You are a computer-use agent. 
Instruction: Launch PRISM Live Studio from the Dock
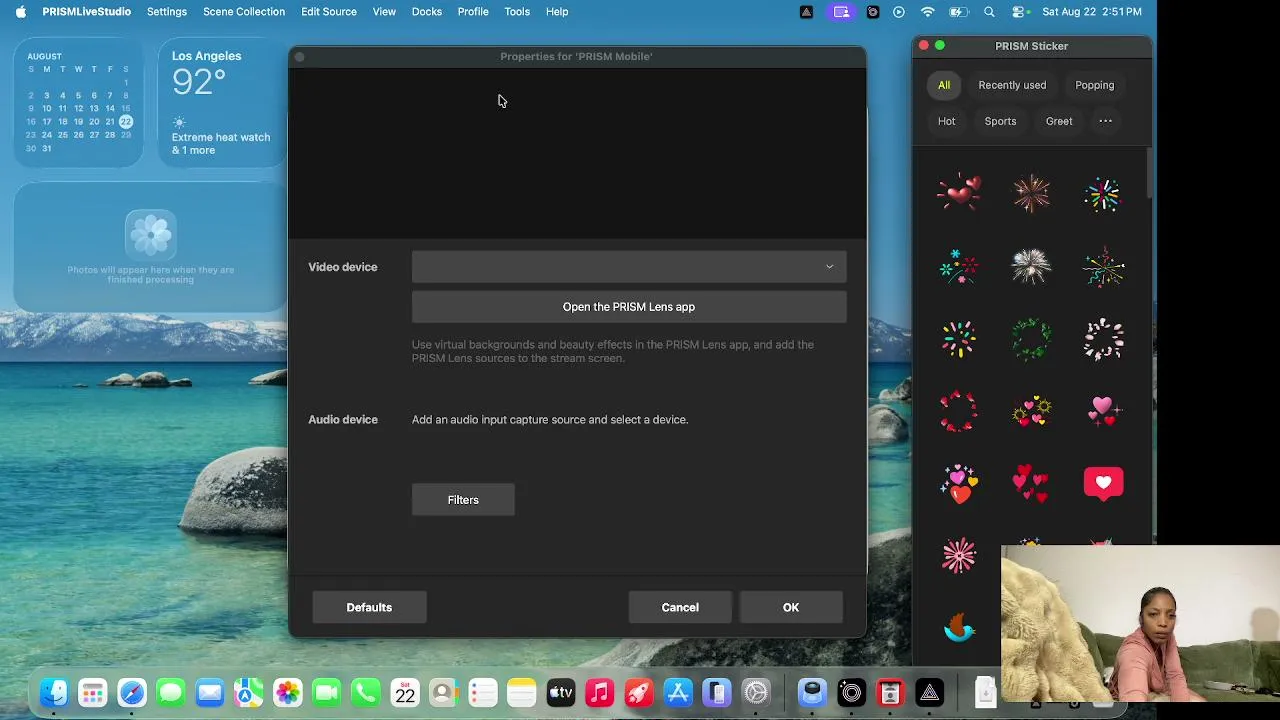(930, 692)
